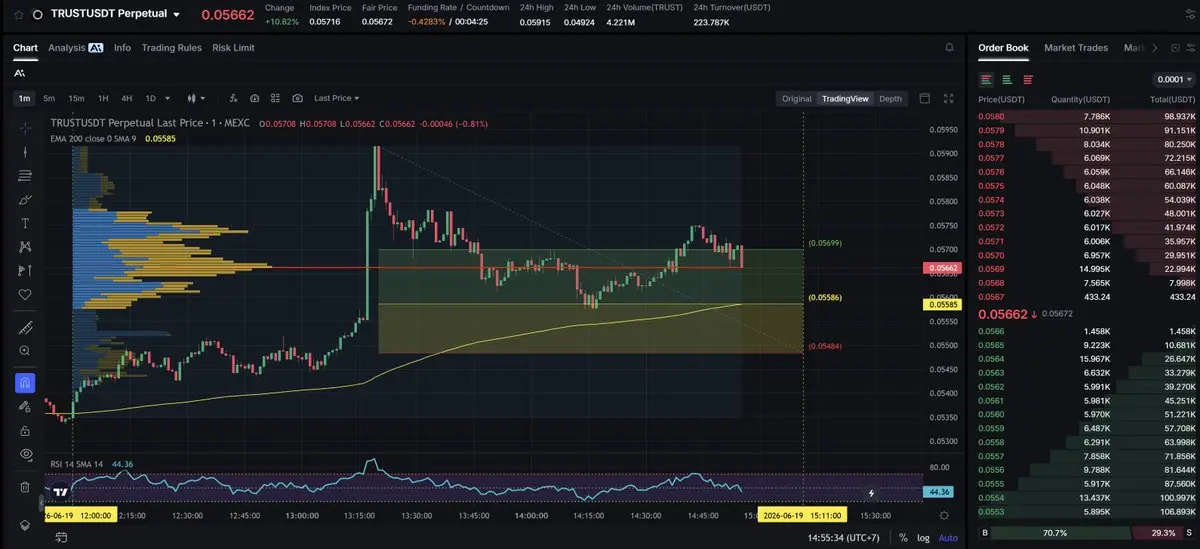The width and height of the screenshot is (1200, 549).
Task: Switch to the Chart tab
Action: 25,47
